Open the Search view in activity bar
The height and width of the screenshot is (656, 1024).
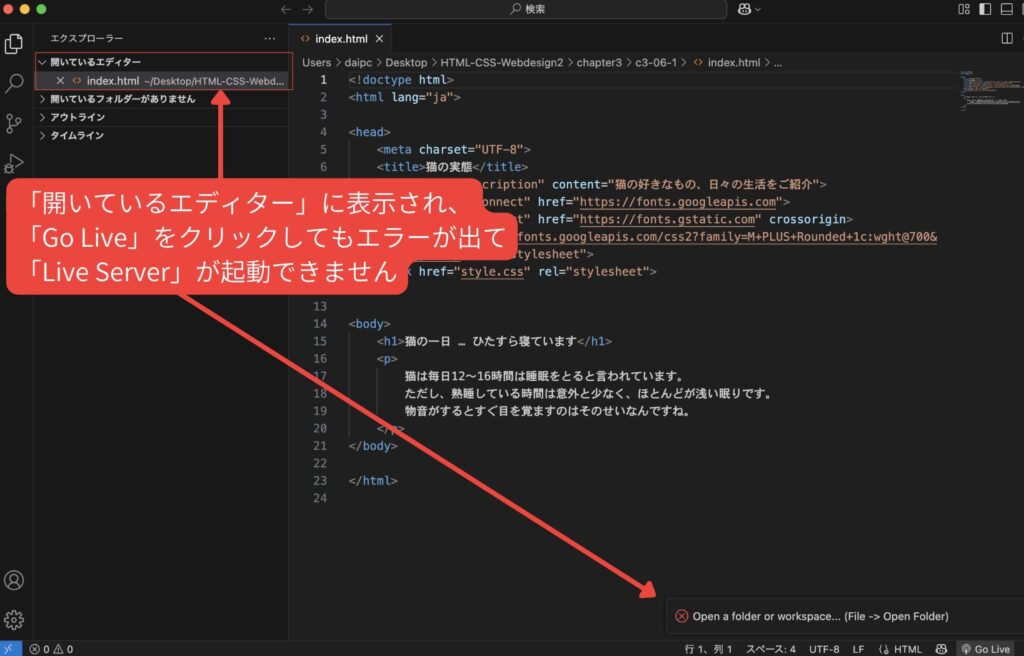pos(14,84)
